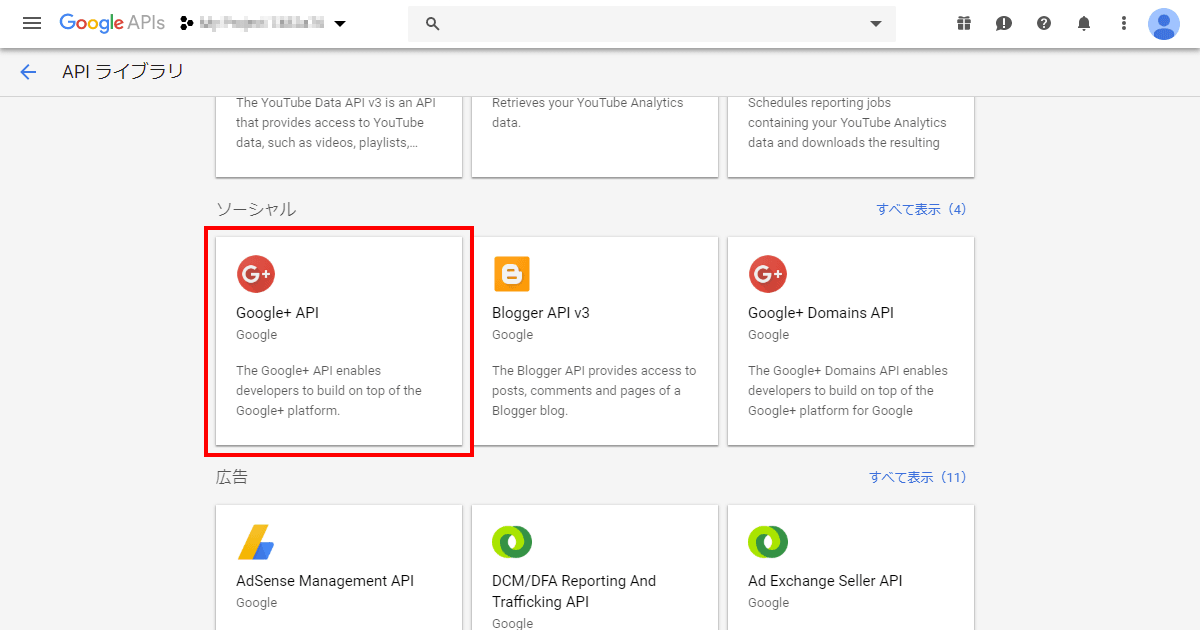Click the Google publisher label under Blogger API v3
The image size is (1200, 630).
(x=513, y=335)
